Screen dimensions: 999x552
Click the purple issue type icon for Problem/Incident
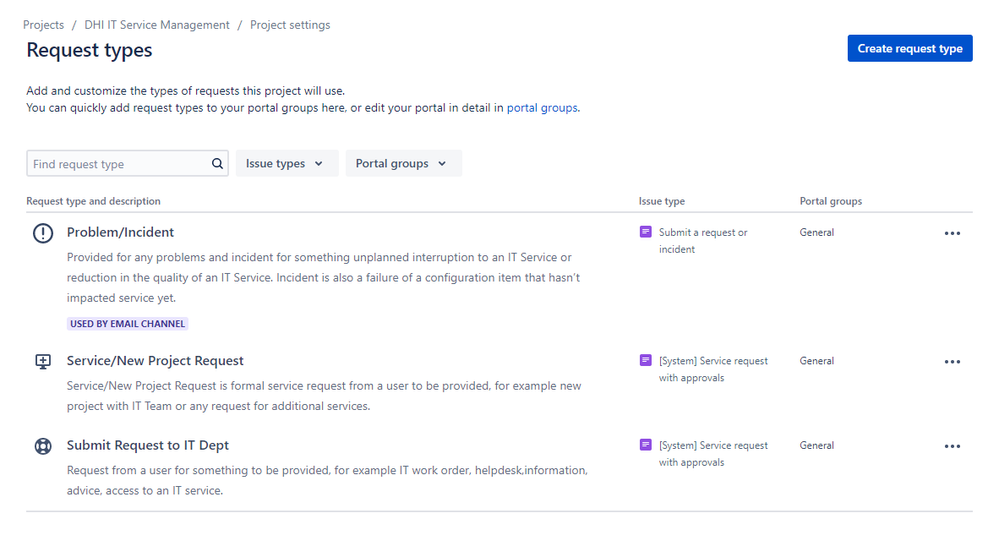tap(645, 232)
